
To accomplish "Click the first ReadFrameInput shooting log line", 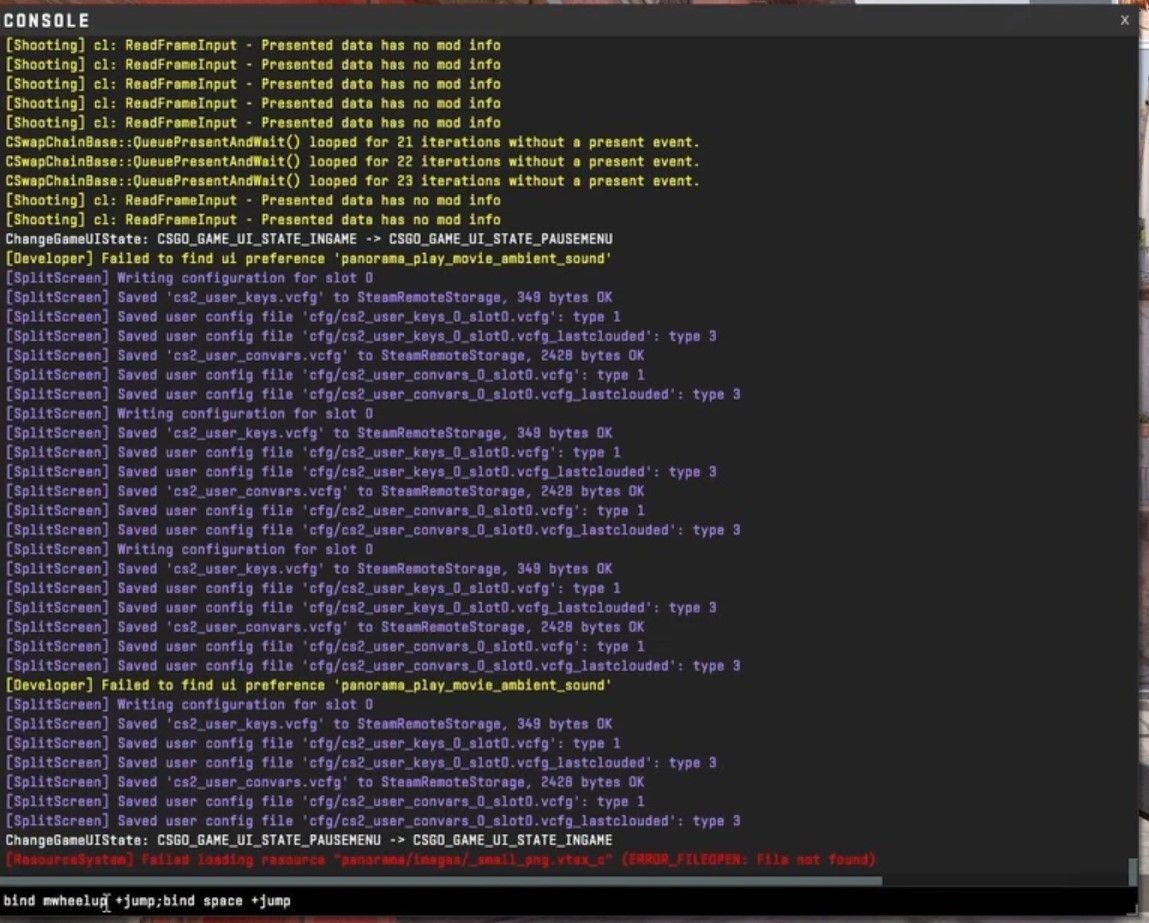I will pyautogui.click(x=250, y=44).
